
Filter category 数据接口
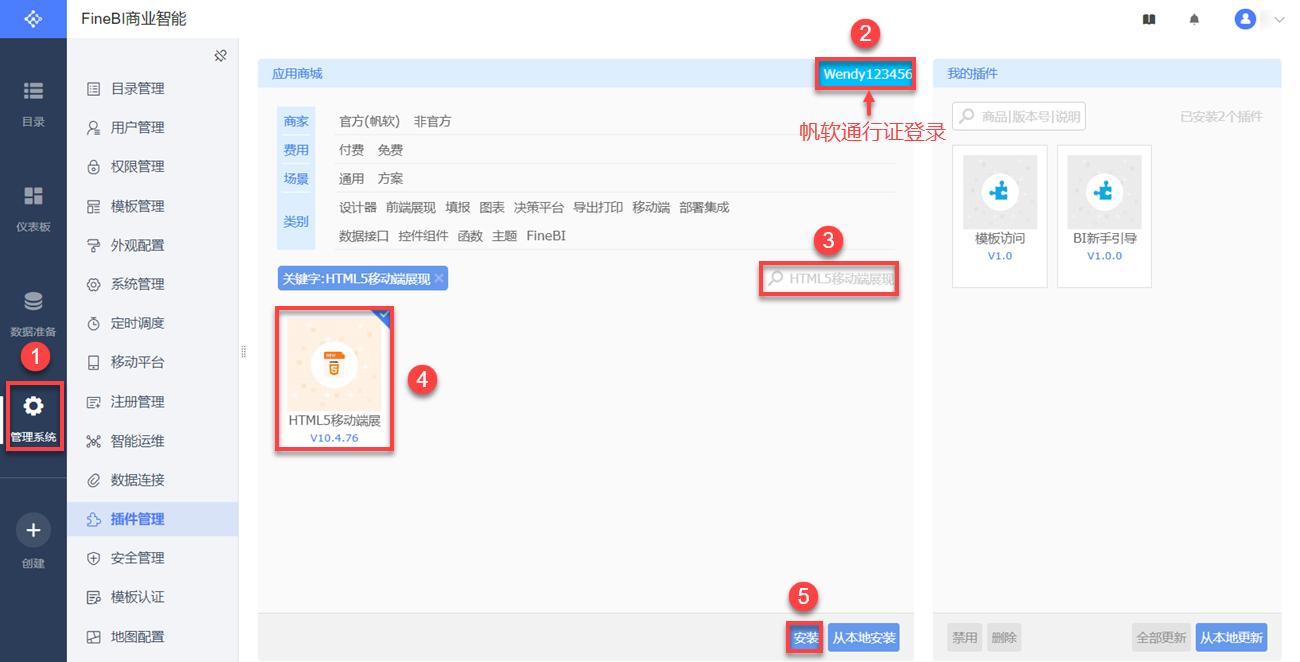click(364, 237)
